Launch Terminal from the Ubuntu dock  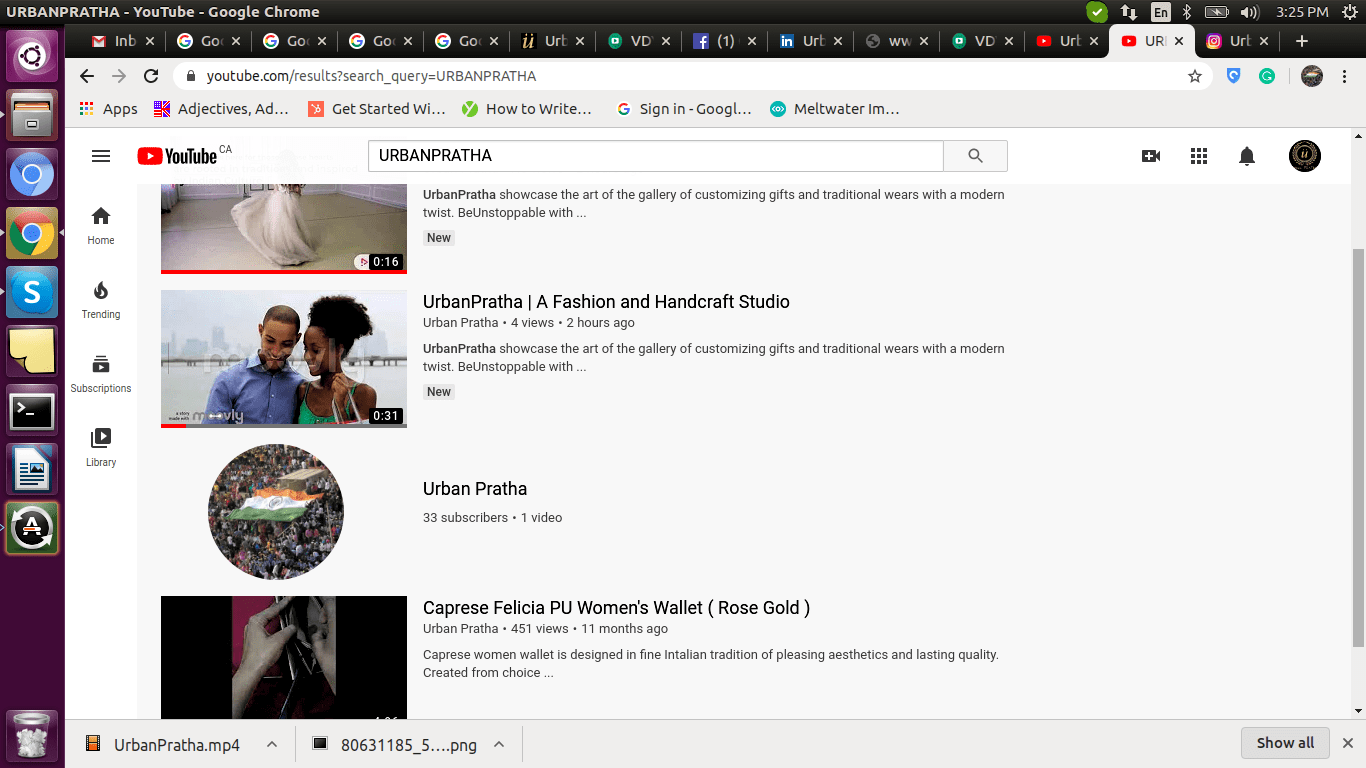click(x=32, y=410)
